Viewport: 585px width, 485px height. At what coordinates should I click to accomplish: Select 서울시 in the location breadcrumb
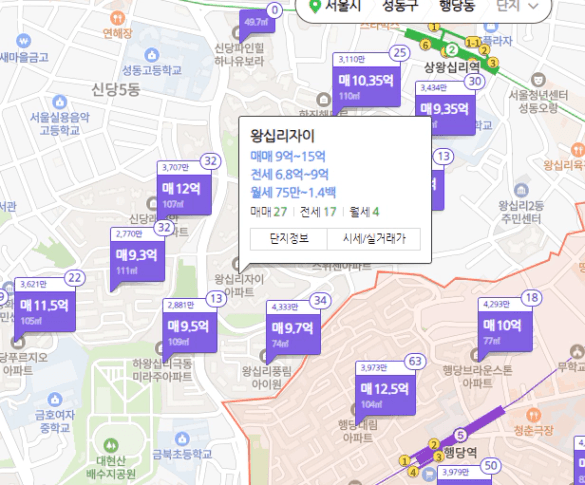coord(343,5)
